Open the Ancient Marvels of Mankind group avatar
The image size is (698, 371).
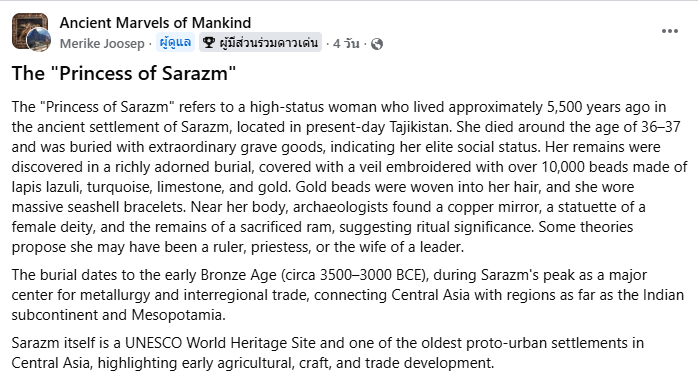click(x=30, y=30)
